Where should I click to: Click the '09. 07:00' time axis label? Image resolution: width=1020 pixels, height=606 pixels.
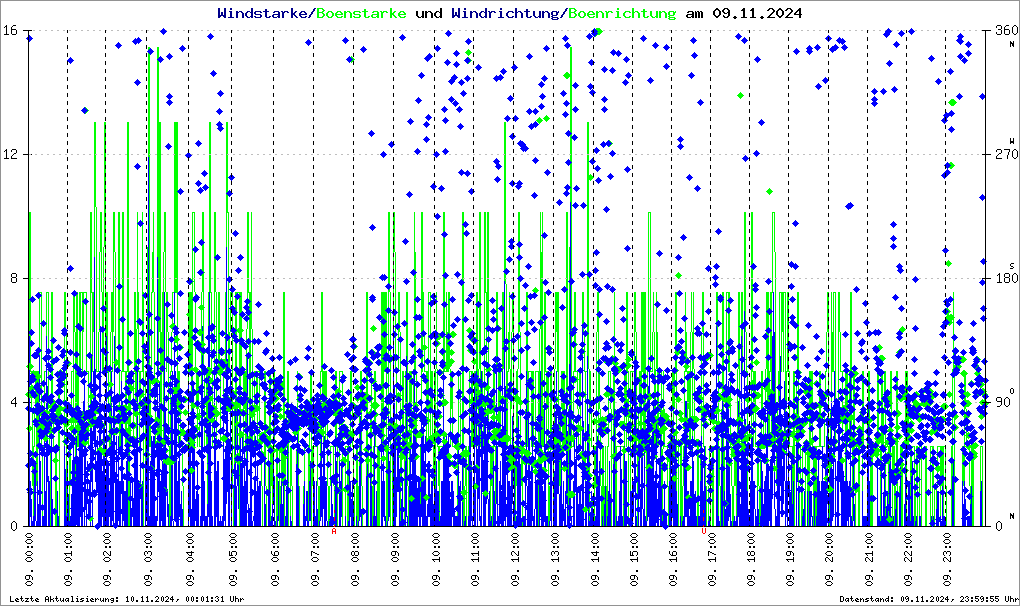pos(315,560)
